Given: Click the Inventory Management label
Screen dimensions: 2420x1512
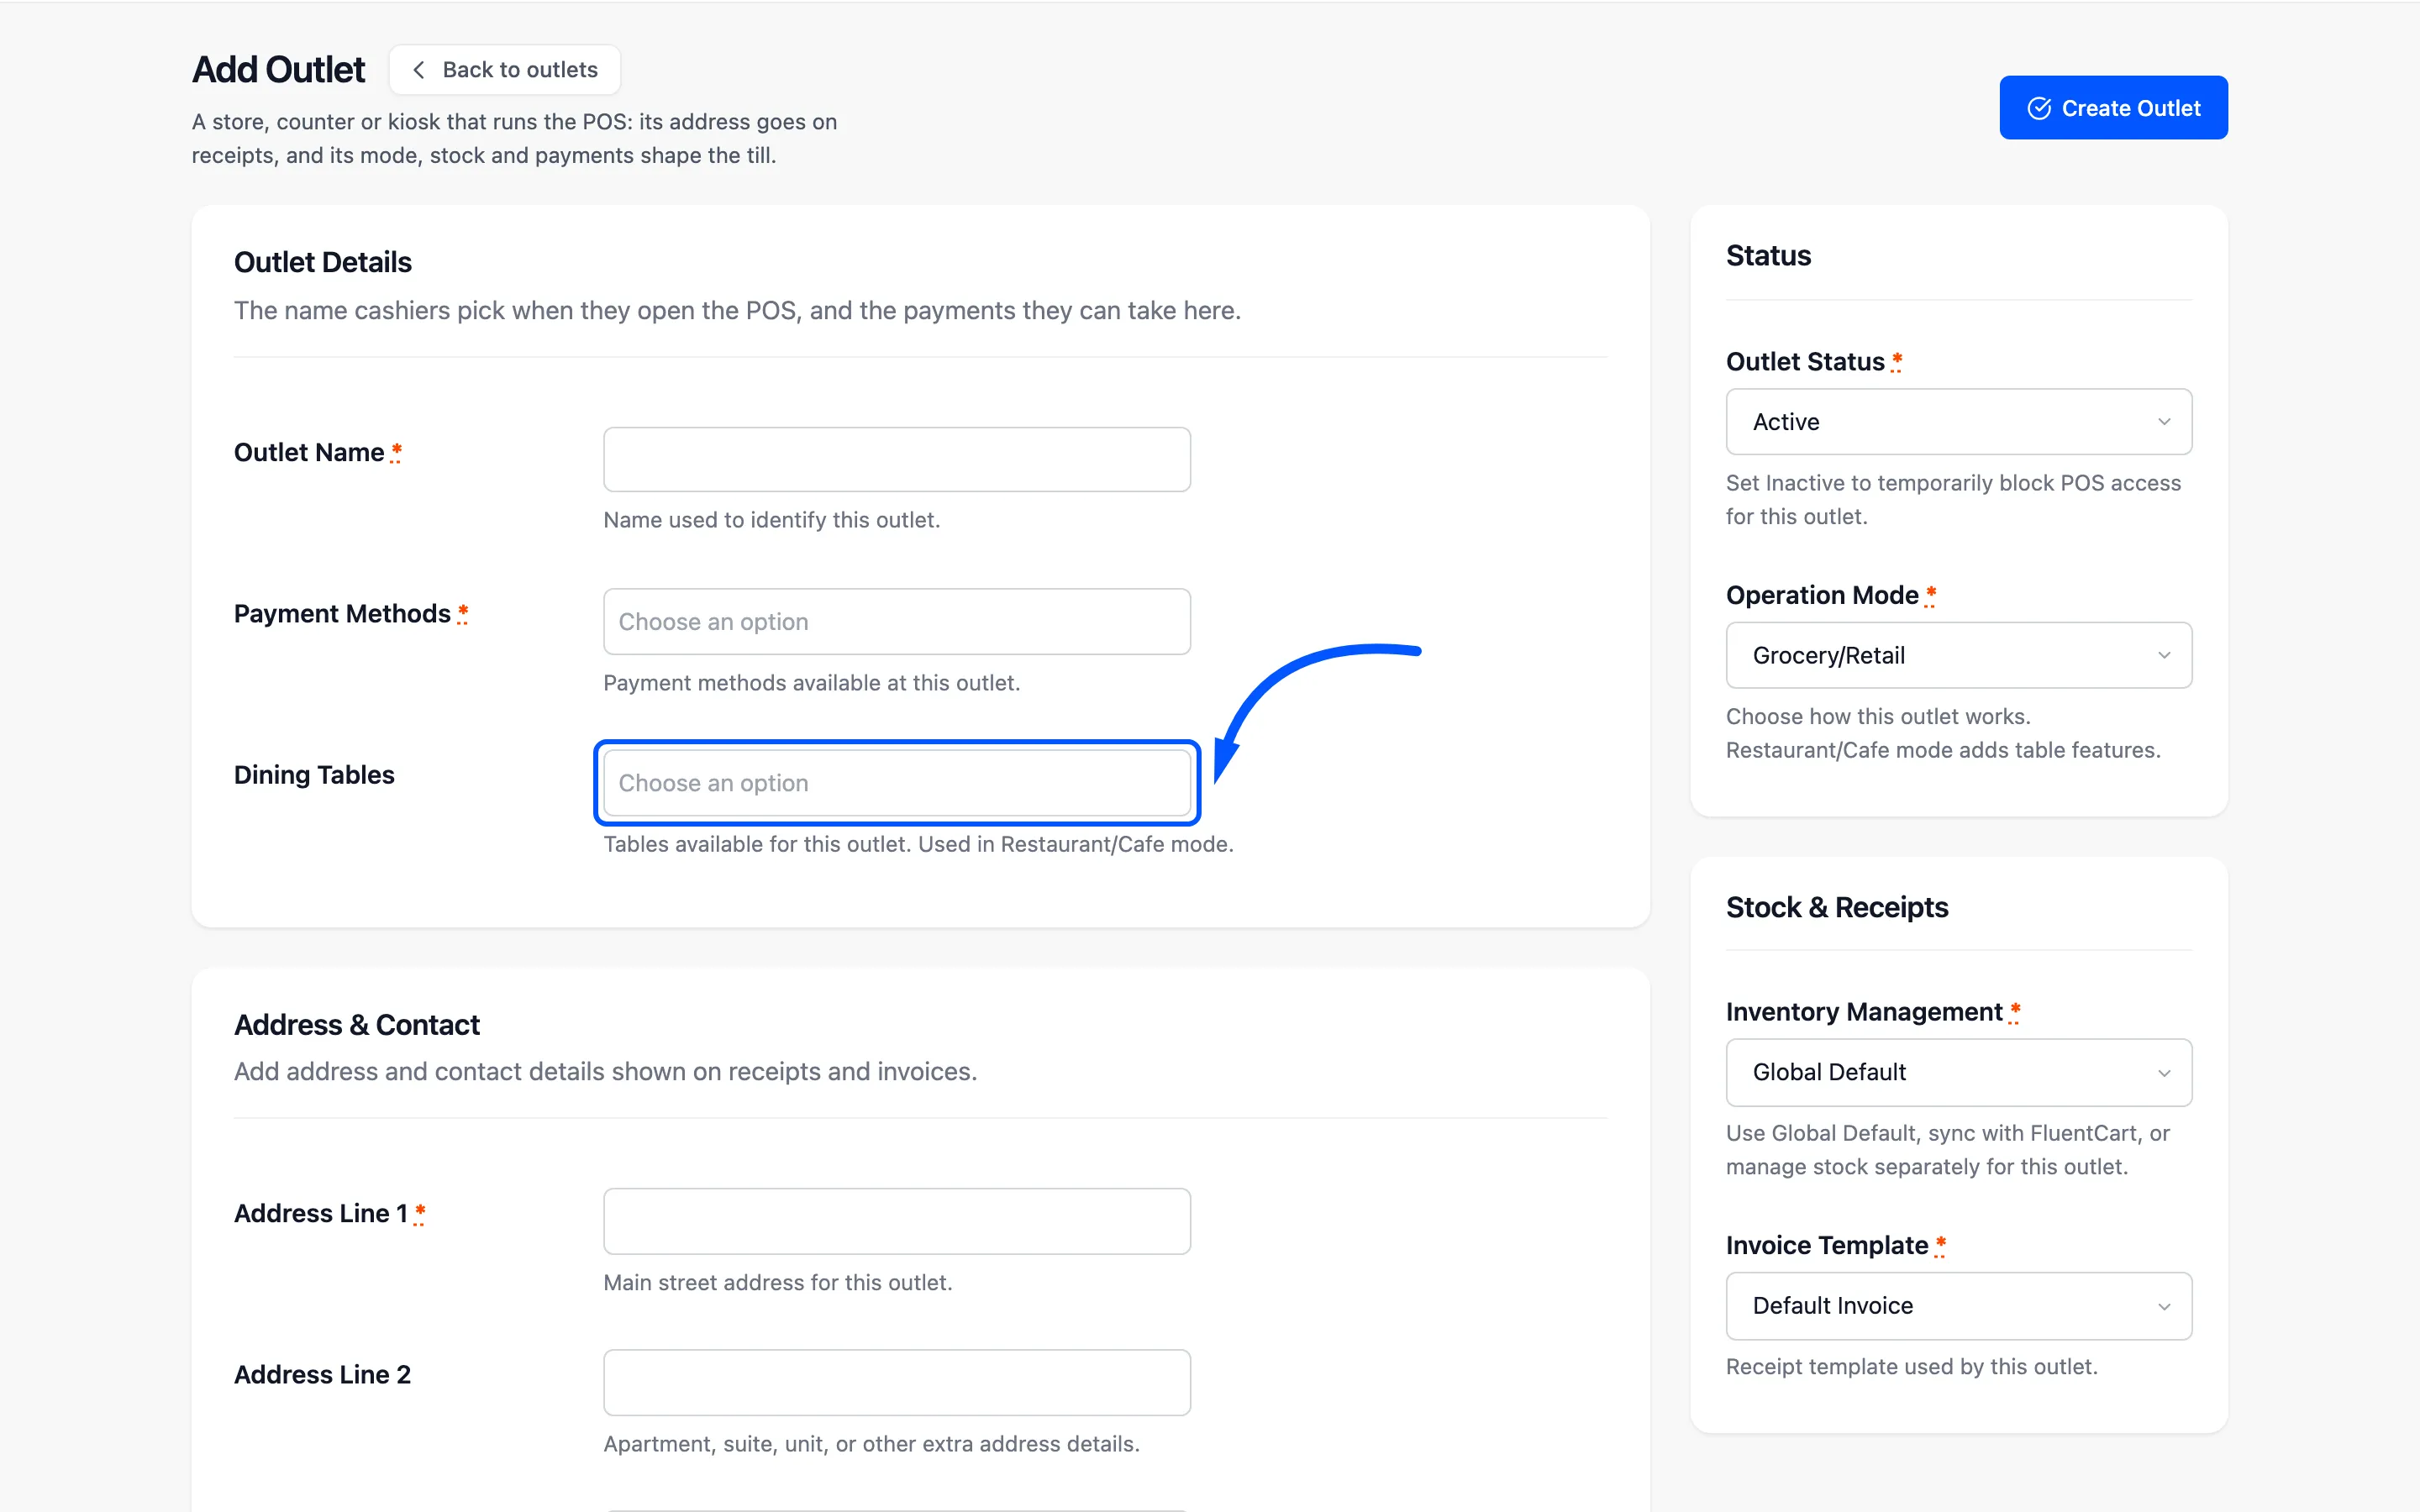Looking at the screenshot, I should point(1864,1012).
